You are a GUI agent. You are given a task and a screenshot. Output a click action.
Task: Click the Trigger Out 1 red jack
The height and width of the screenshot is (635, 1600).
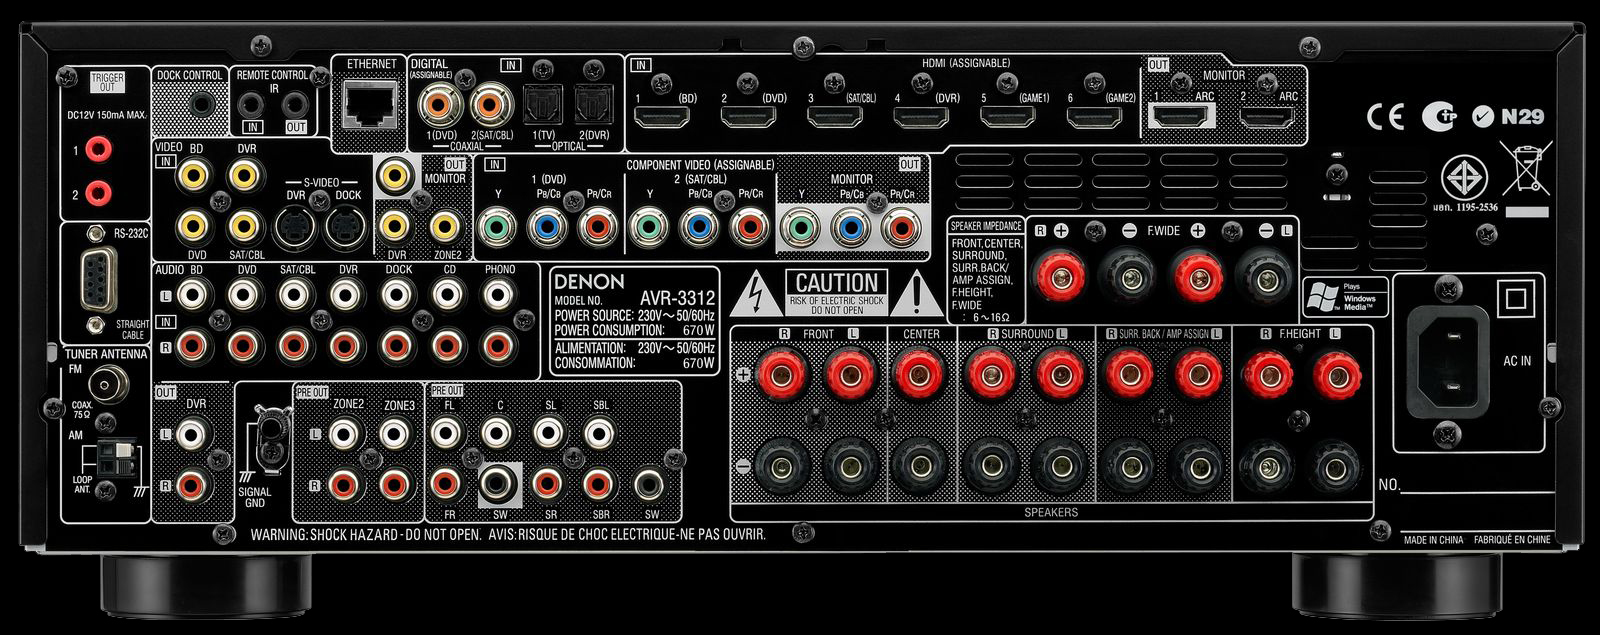97,150
